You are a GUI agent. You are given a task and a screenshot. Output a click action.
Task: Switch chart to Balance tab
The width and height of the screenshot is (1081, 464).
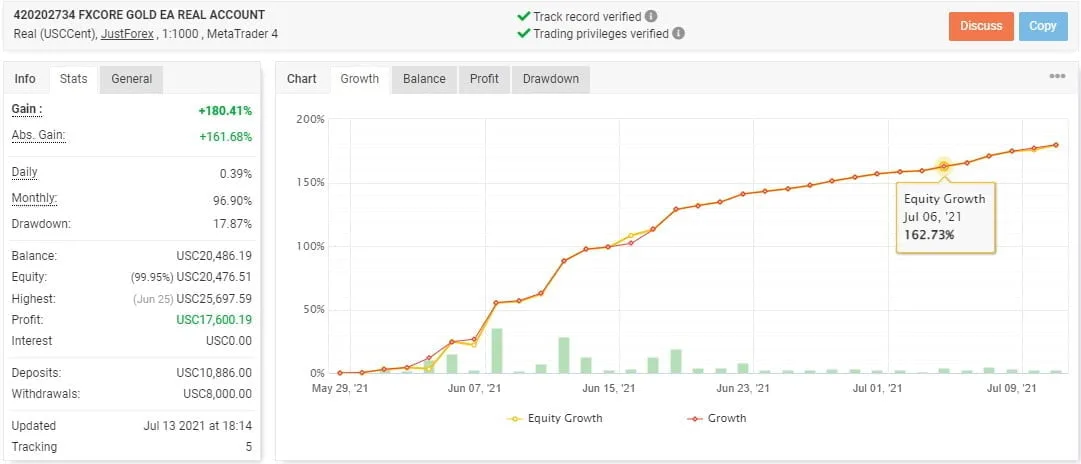[424, 79]
